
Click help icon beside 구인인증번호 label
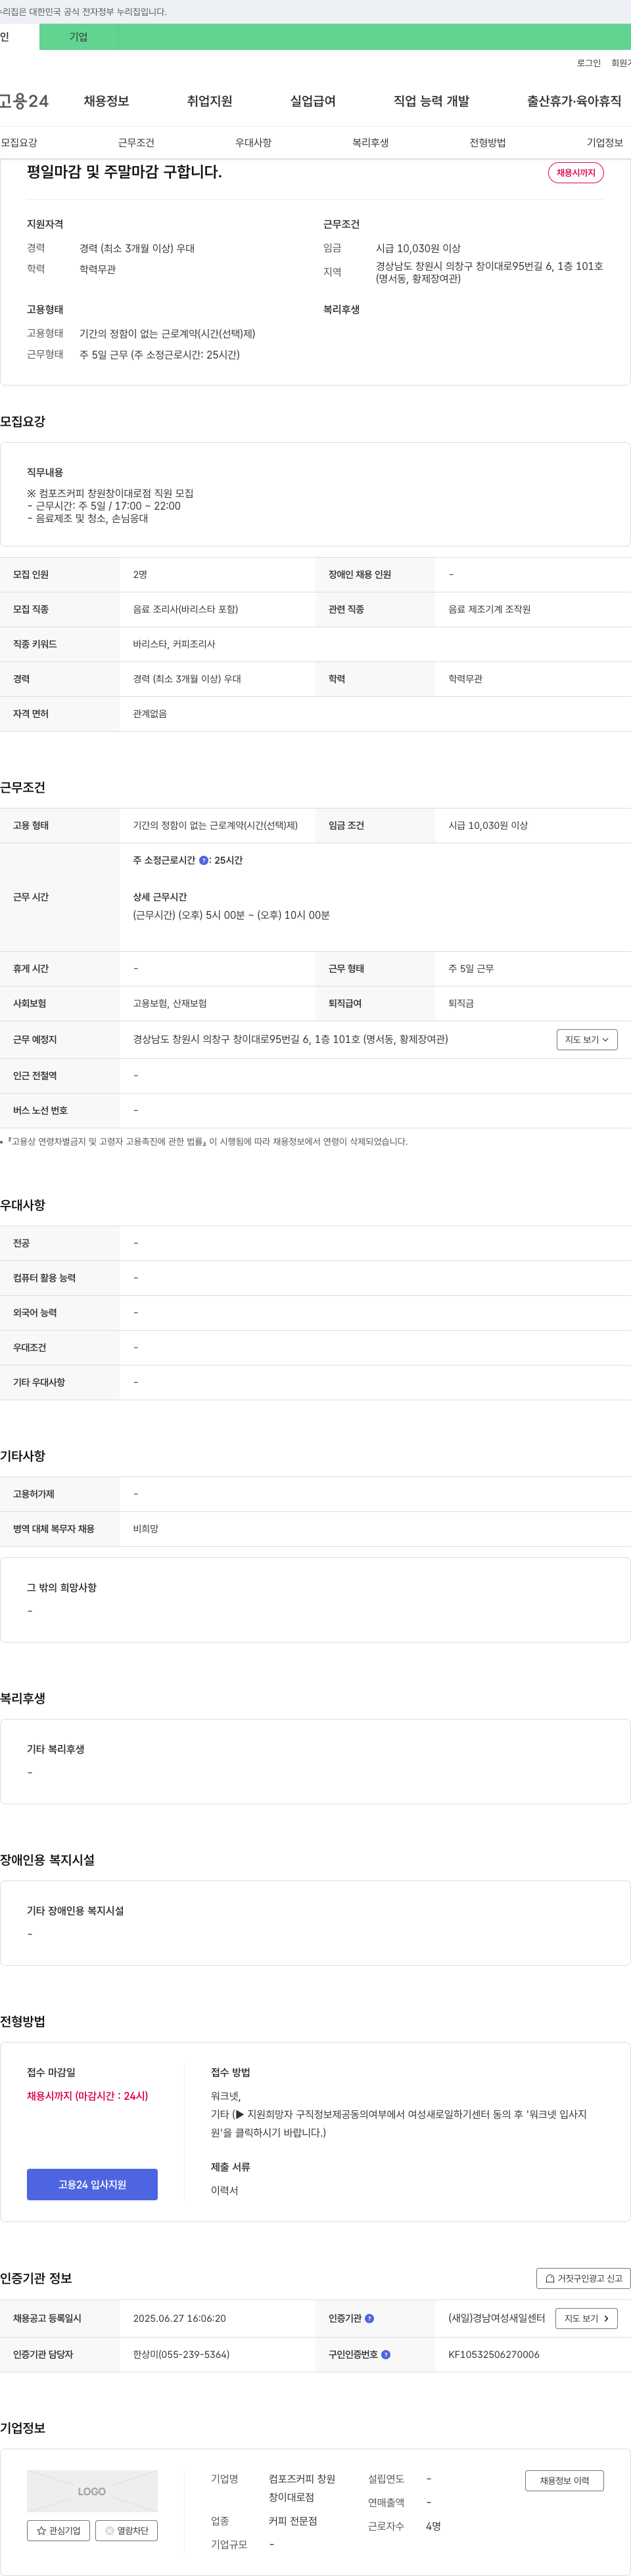pos(386,2354)
